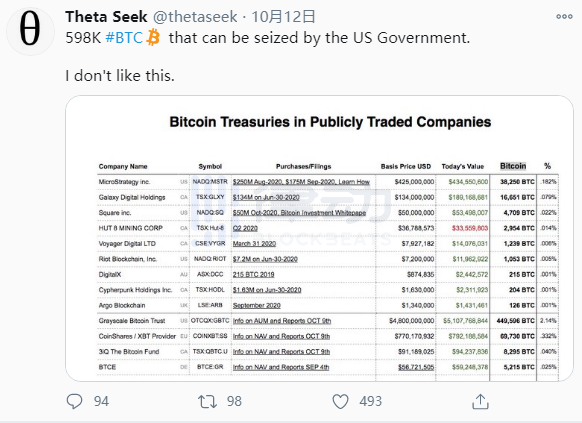The image size is (582, 423).
Task: Click the #BTC hashtag
Action: (124, 38)
